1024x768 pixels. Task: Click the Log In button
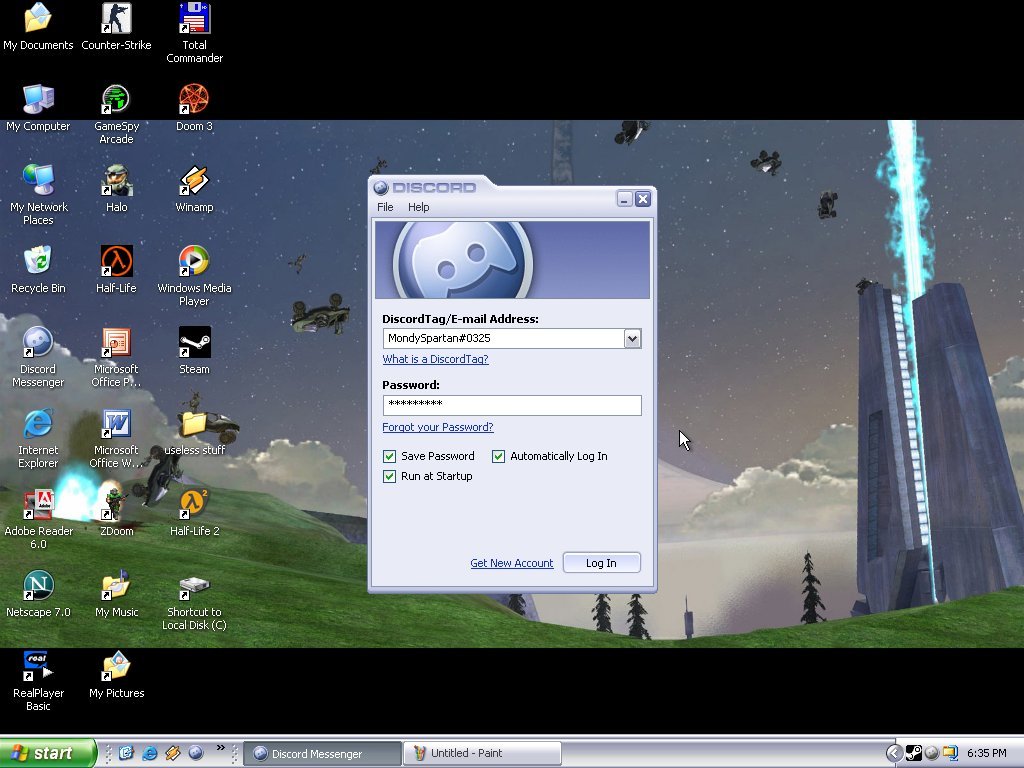[x=601, y=563]
